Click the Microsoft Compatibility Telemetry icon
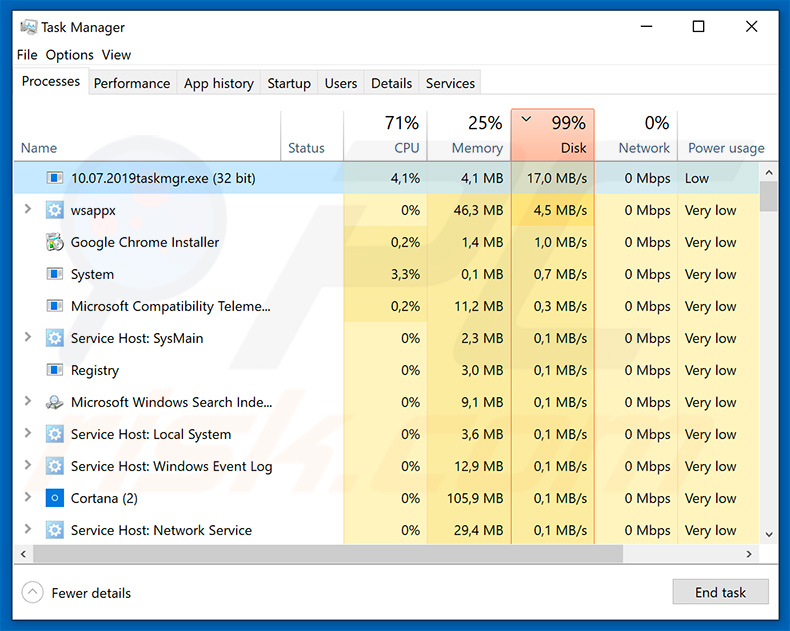Viewport: 790px width, 631px height. (54, 306)
